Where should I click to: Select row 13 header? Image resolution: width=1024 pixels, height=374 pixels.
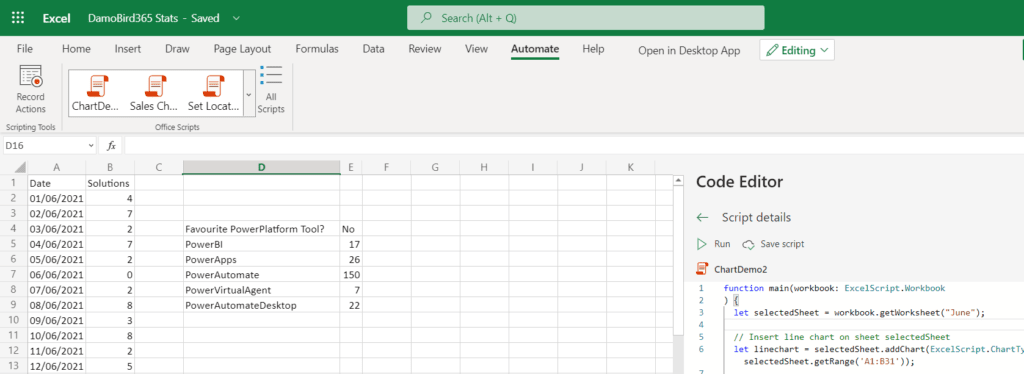pyautogui.click(x=14, y=366)
